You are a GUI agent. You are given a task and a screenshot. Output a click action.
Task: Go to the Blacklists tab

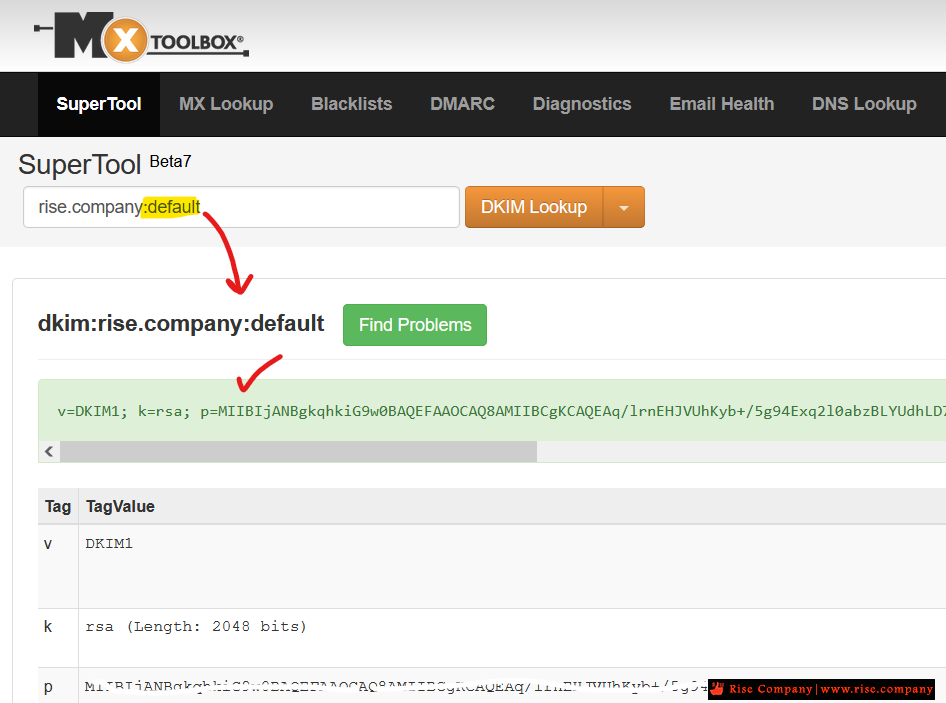point(352,104)
